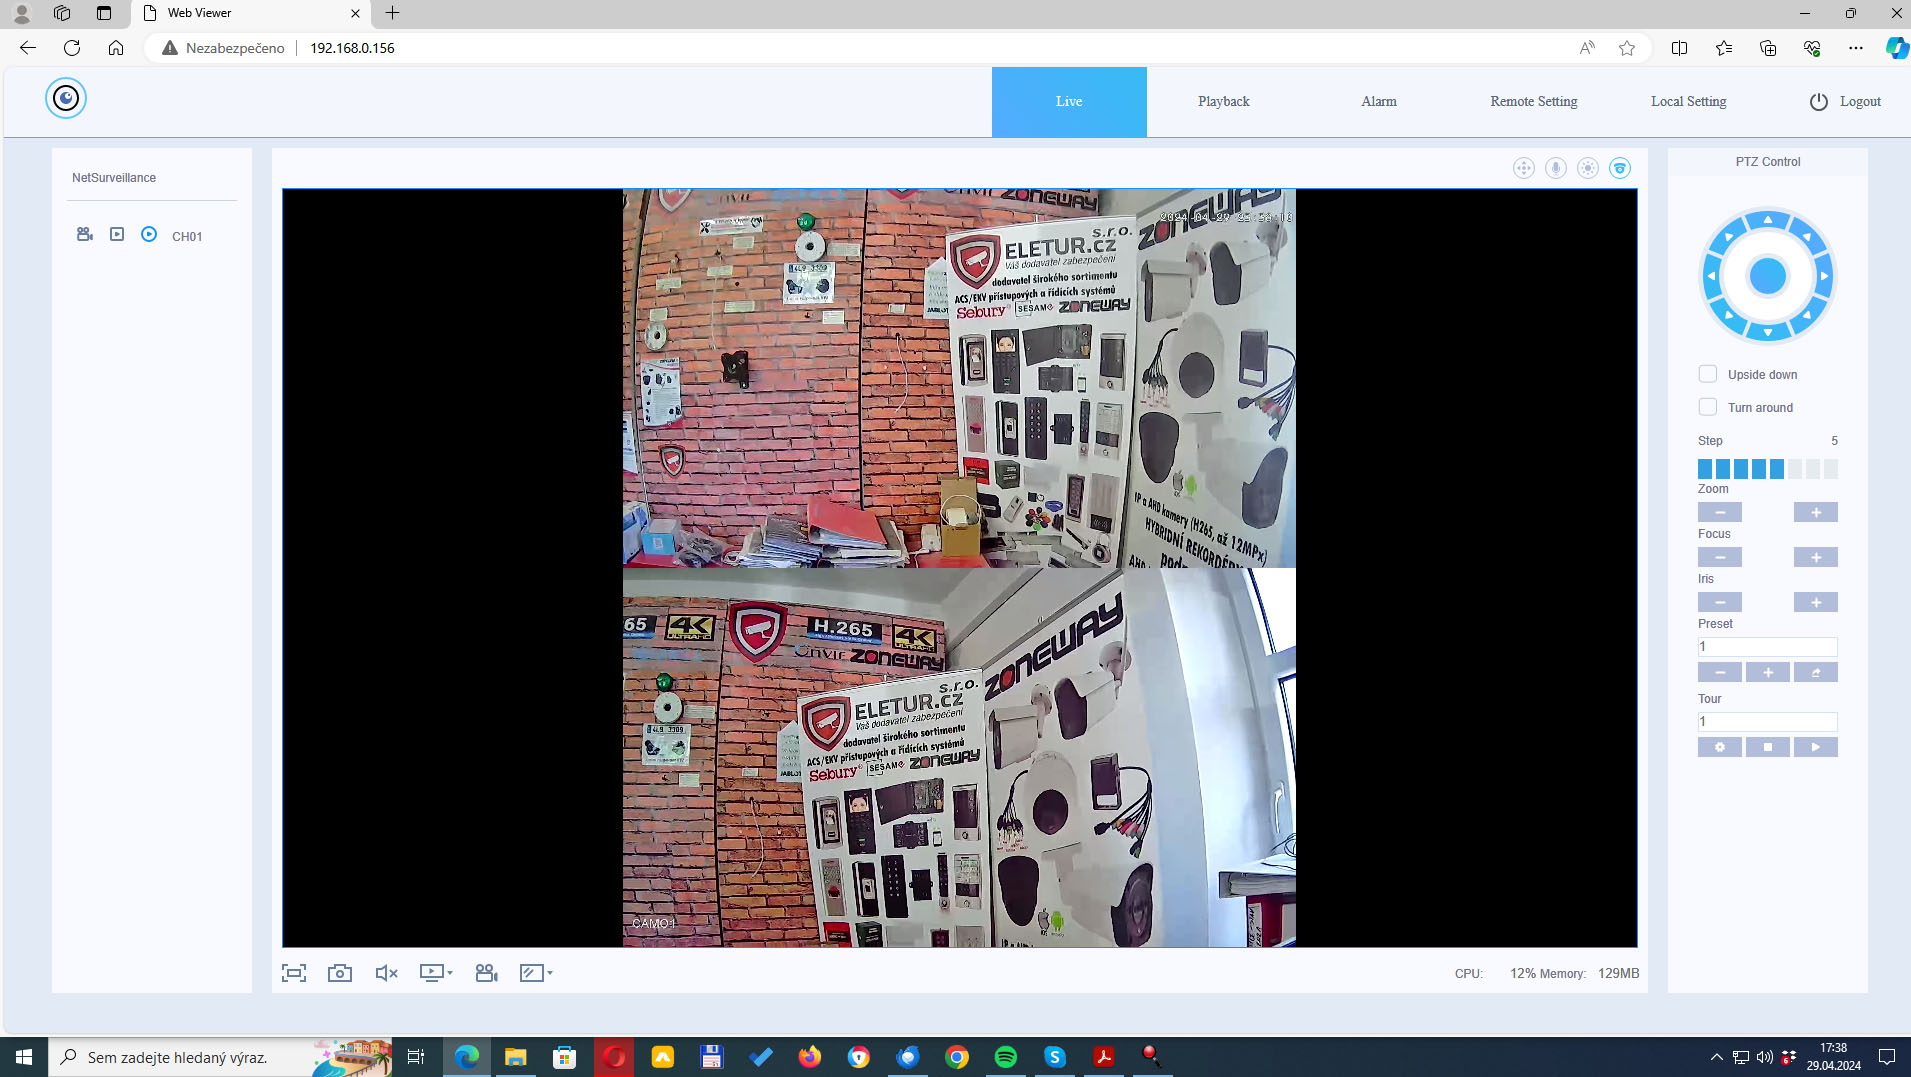1911x1077 pixels.
Task: Take a snapshot with the camera icon
Action: (x=340, y=973)
